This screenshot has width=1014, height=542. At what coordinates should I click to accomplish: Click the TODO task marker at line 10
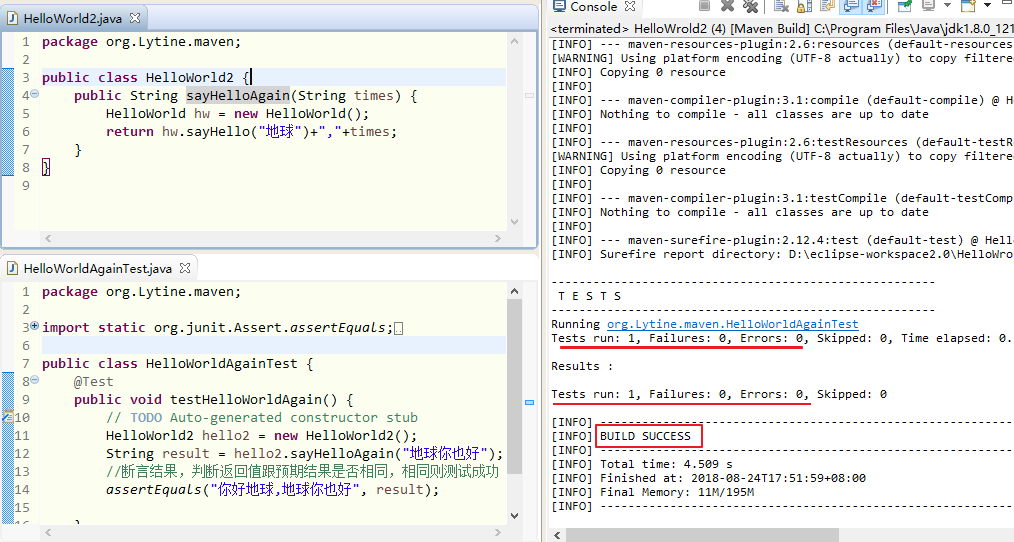pos(7,417)
